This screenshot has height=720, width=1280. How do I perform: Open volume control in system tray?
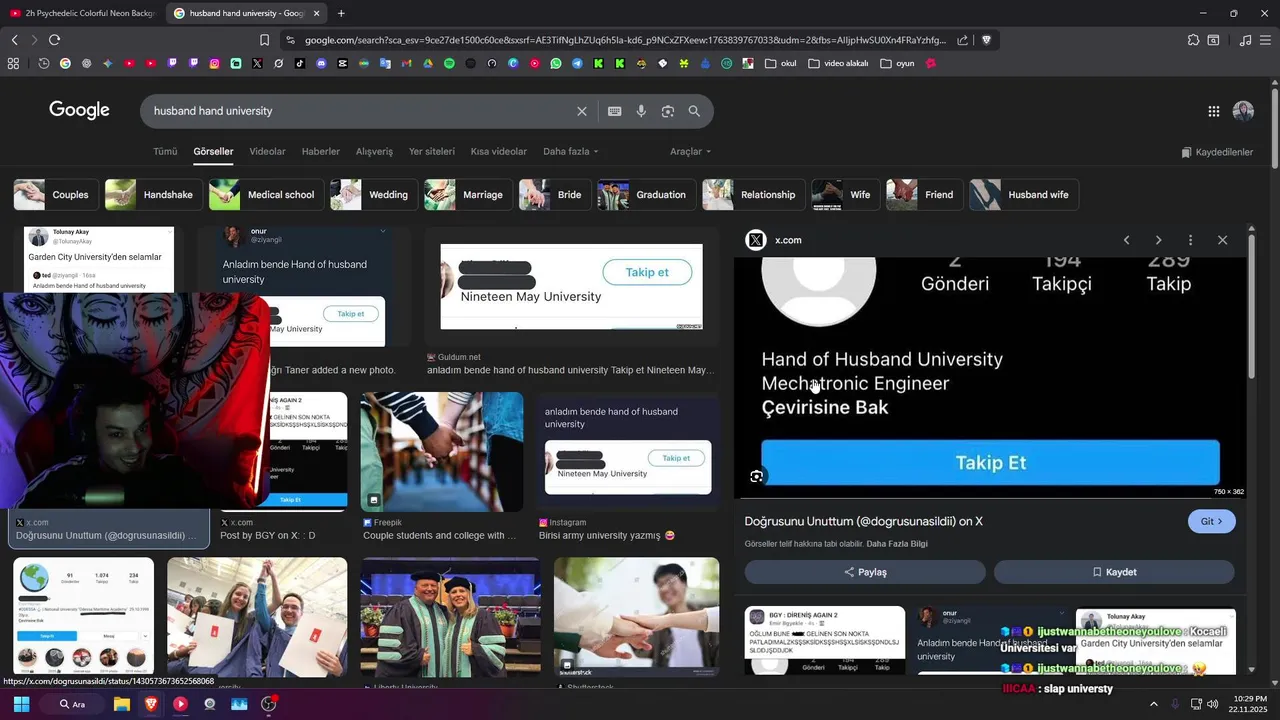pyautogui.click(x=1213, y=704)
